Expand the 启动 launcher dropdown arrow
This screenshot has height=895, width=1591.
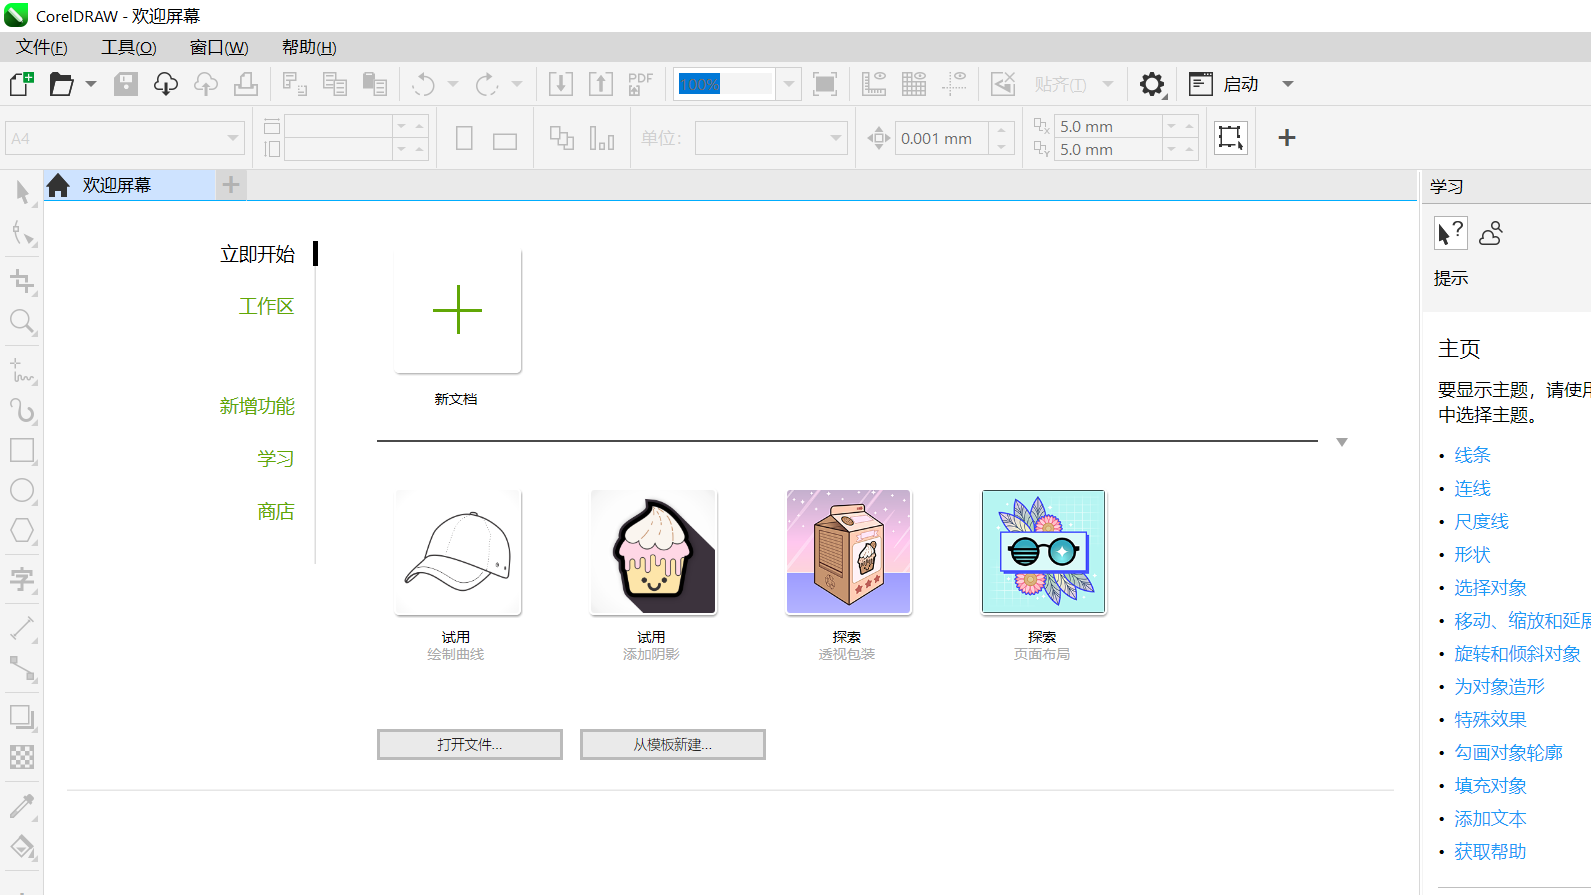click(1288, 84)
